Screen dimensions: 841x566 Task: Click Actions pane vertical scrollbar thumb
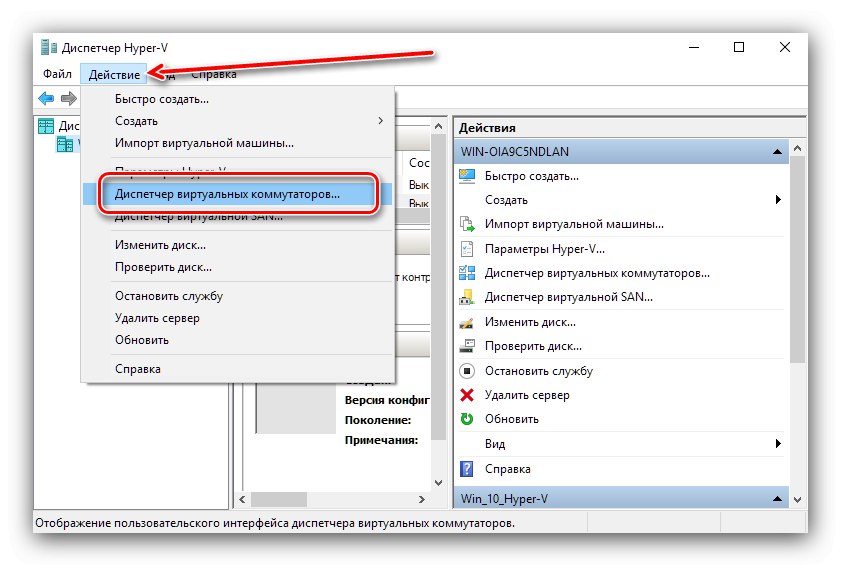tap(798, 259)
